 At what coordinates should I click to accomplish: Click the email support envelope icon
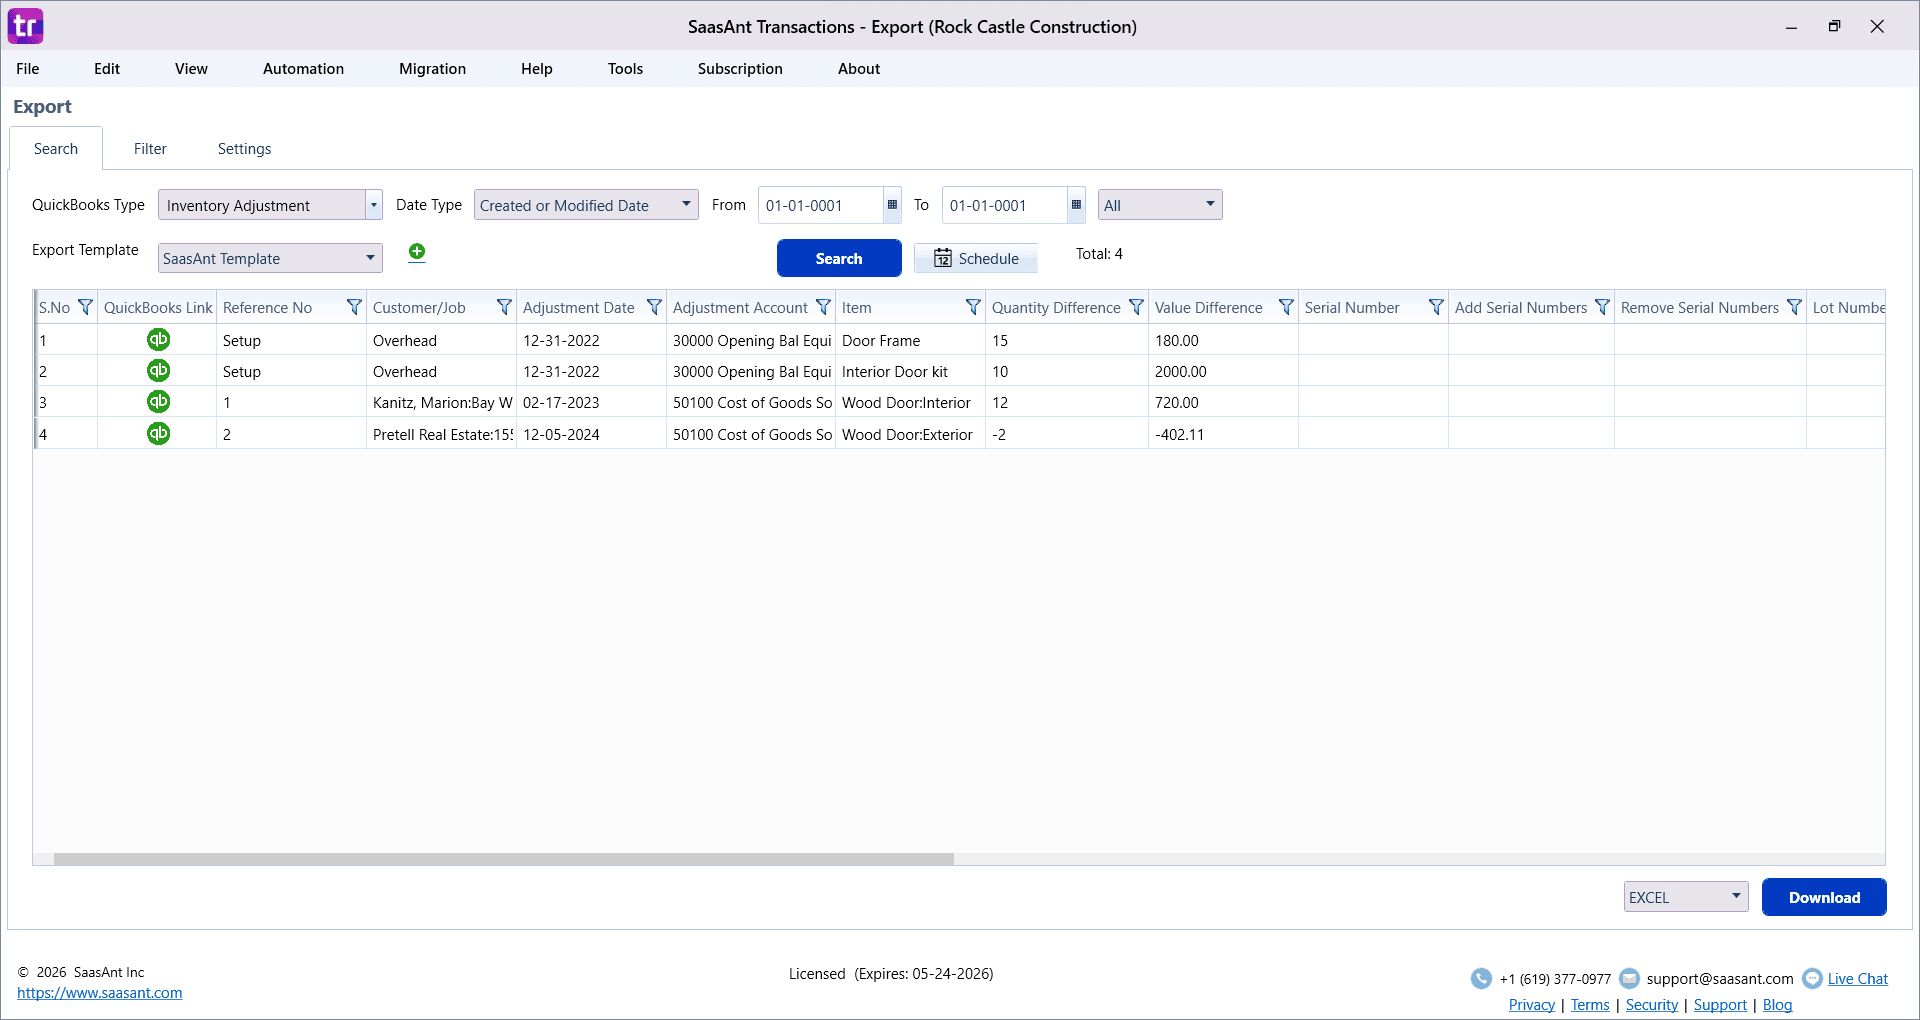(1629, 978)
